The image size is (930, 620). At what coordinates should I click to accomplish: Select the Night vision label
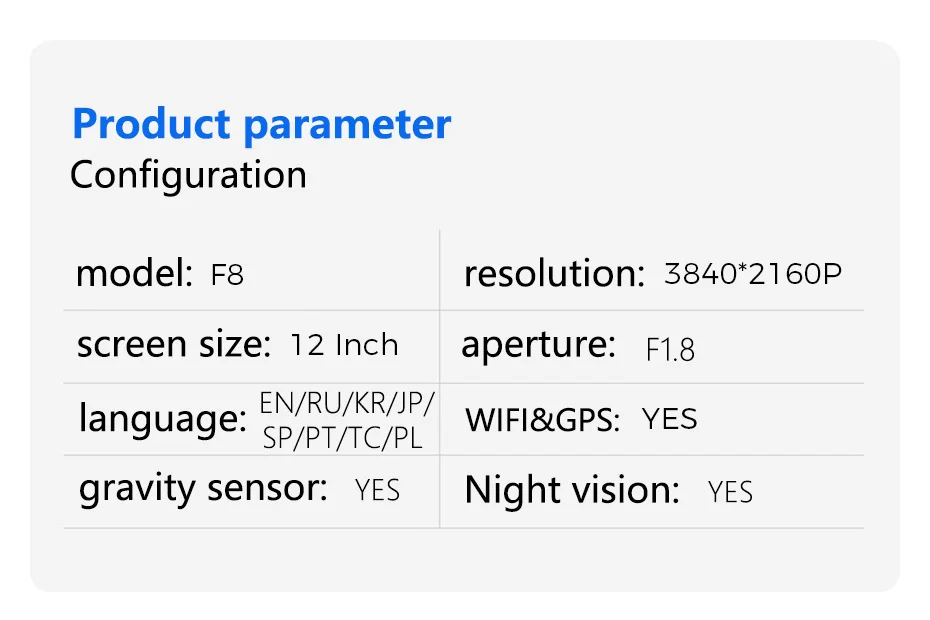click(x=572, y=490)
